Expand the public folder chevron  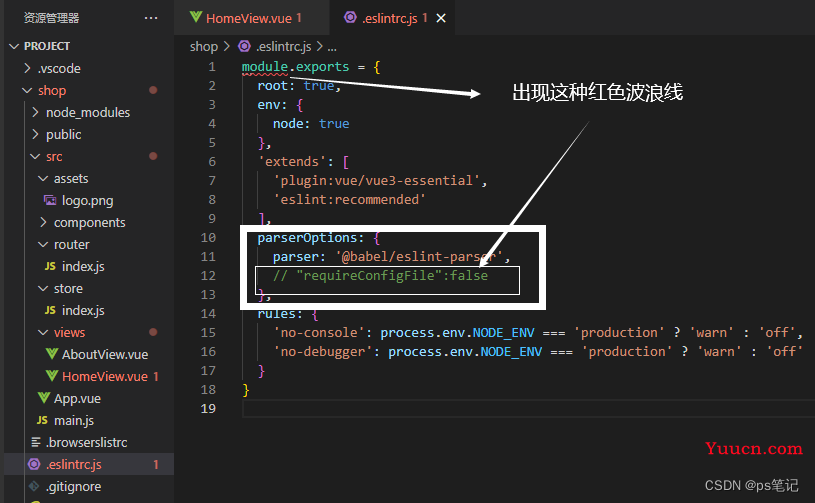(35, 134)
